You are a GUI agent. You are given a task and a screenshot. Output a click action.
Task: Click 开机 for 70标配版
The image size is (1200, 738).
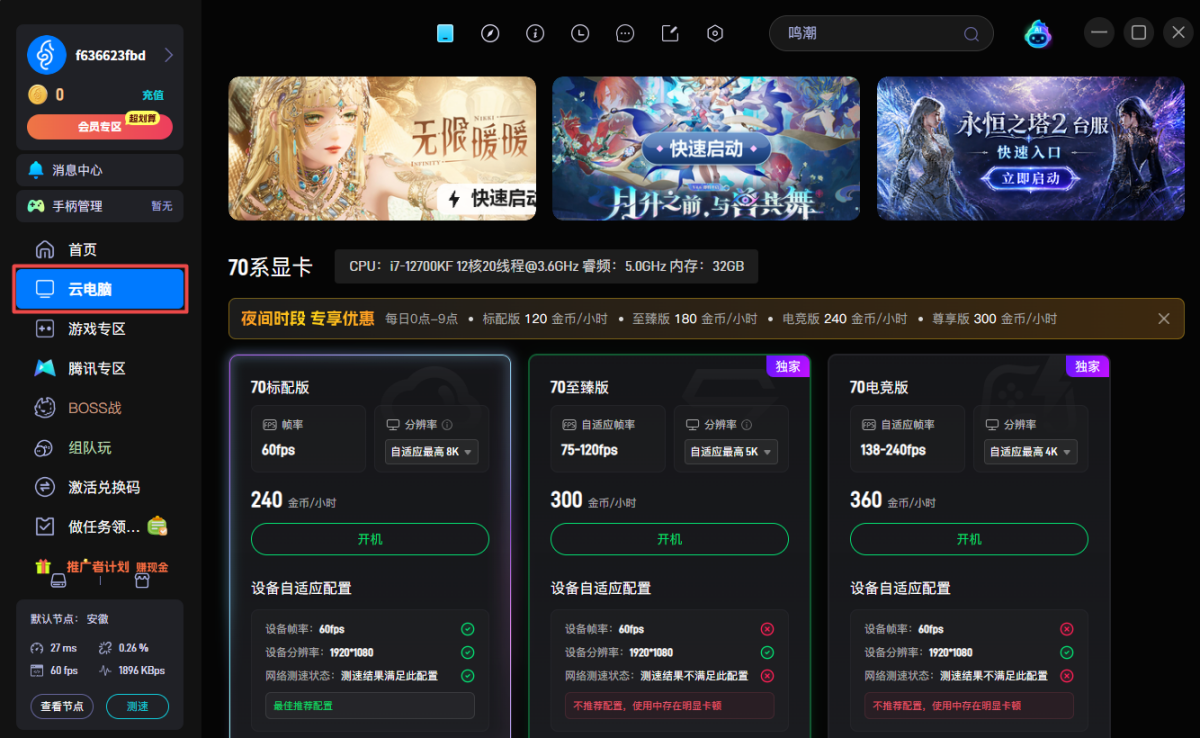pos(370,539)
